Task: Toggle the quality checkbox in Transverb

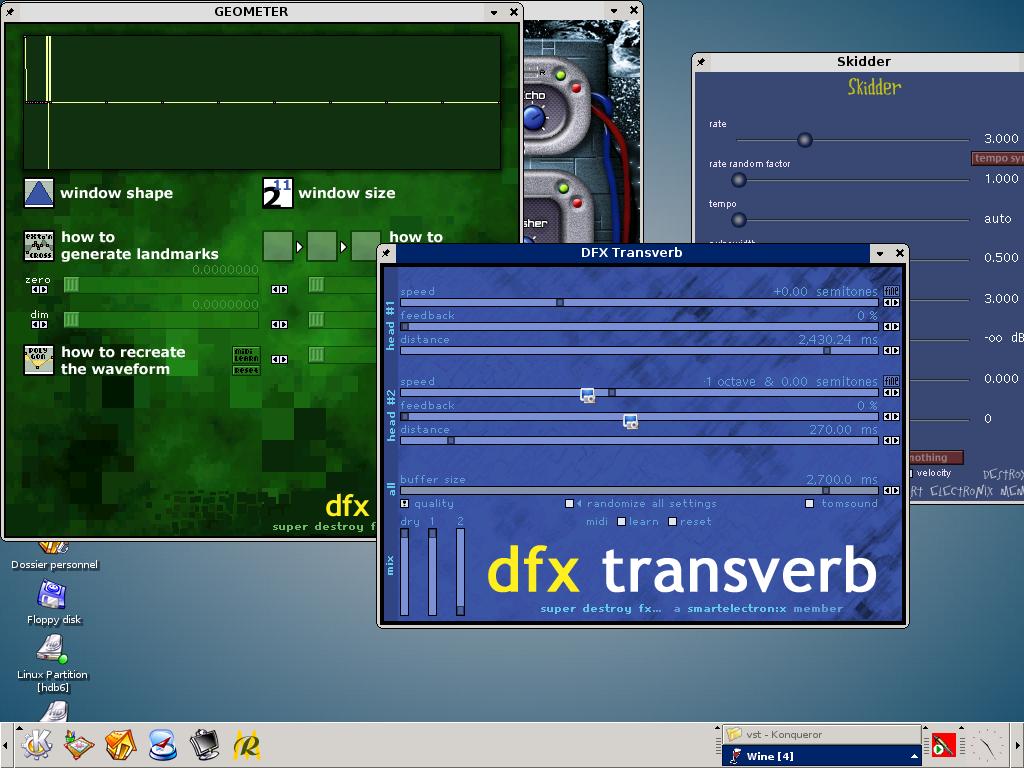Action: point(405,504)
